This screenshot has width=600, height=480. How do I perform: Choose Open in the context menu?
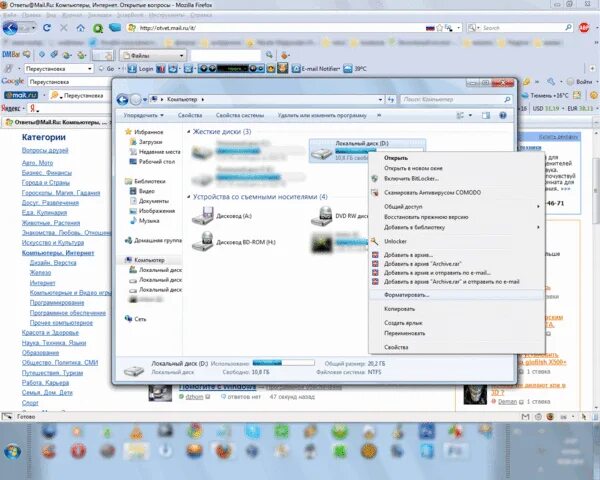tap(396, 158)
